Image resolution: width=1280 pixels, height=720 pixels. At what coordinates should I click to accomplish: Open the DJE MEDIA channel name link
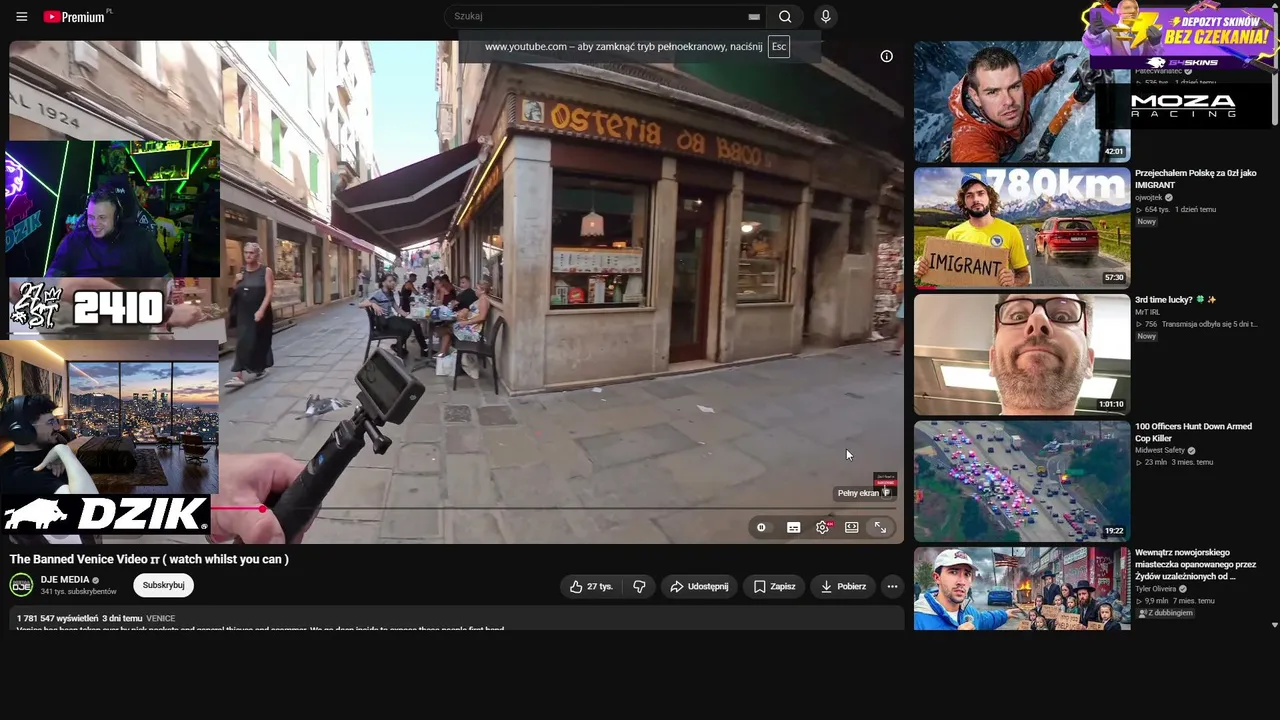click(65, 580)
